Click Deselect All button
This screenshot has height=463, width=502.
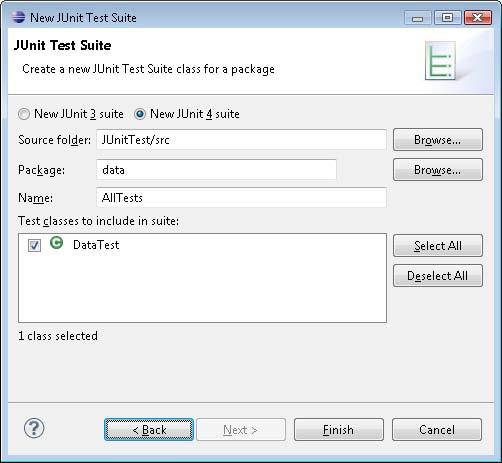coord(438,276)
